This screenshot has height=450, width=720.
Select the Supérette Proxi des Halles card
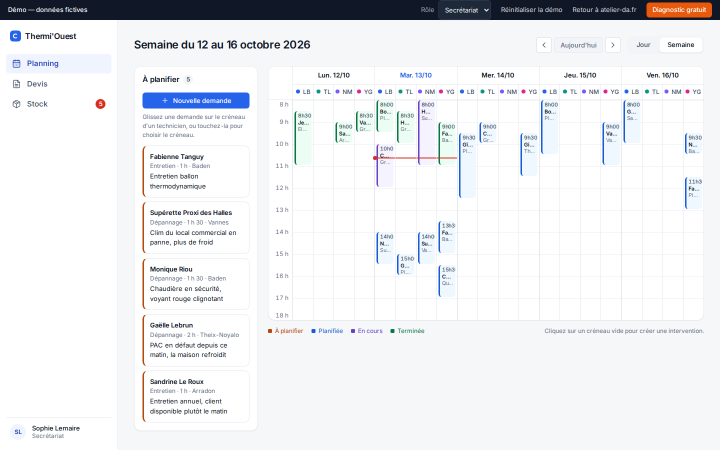pos(196,228)
